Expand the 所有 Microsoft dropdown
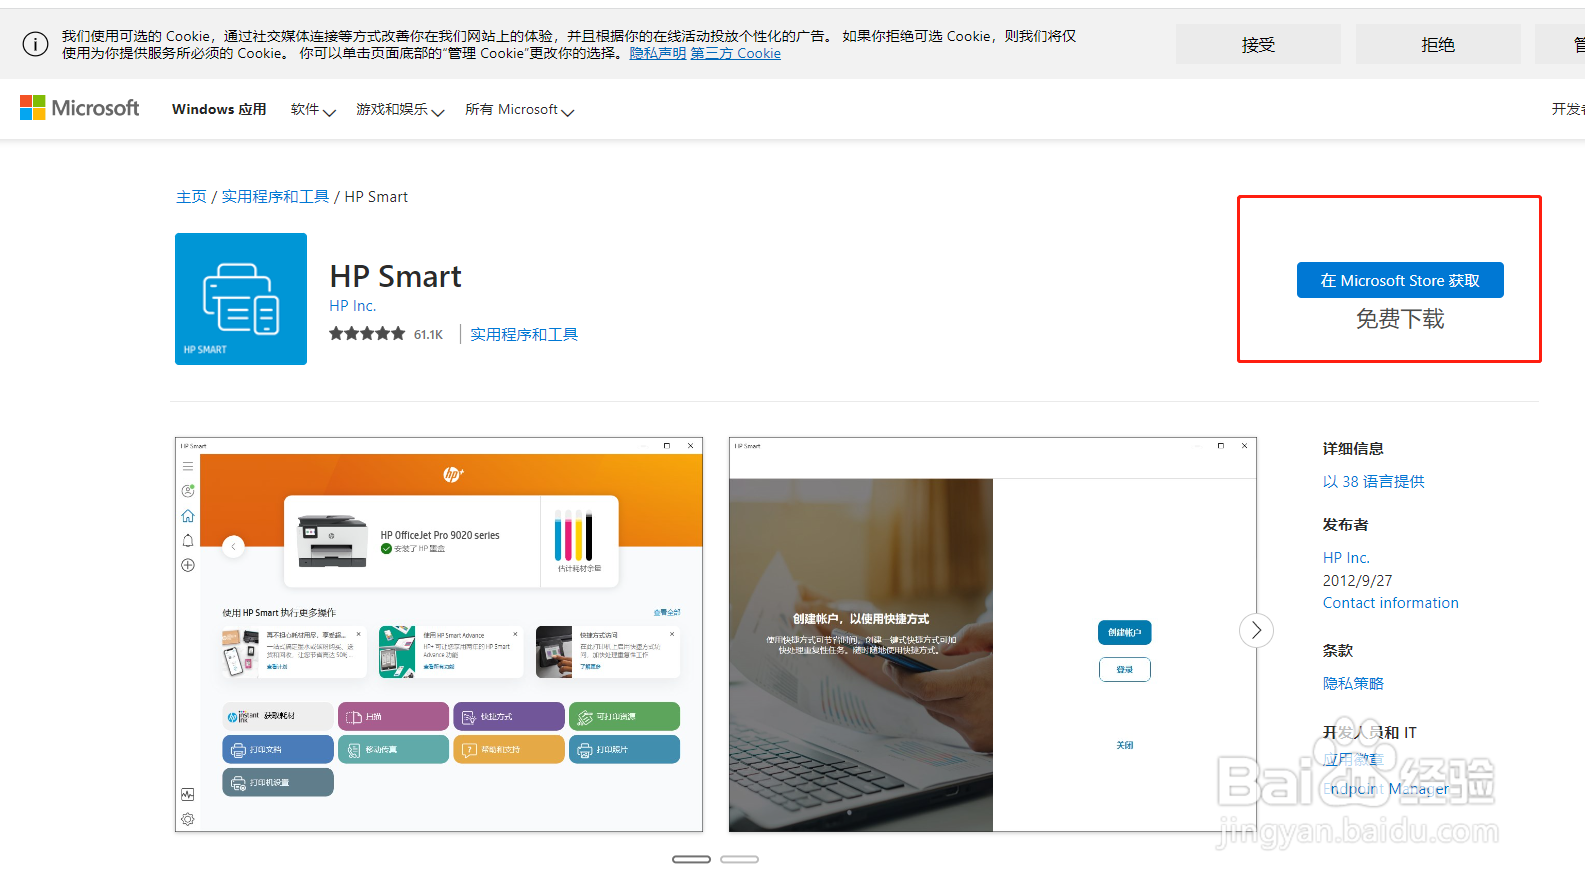The width and height of the screenshot is (1585, 885). pos(519,110)
